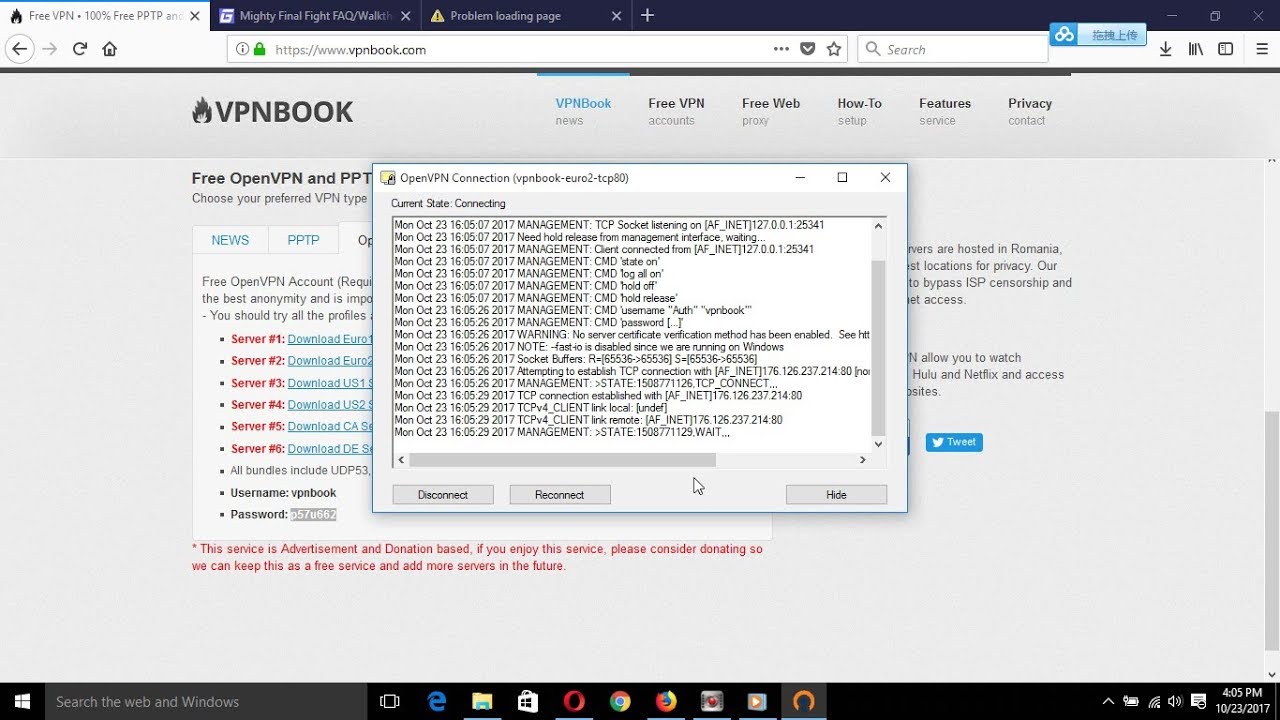The image size is (1280, 720).
Task: Select the Free VPN tab in Firefox
Action: click(x=104, y=16)
